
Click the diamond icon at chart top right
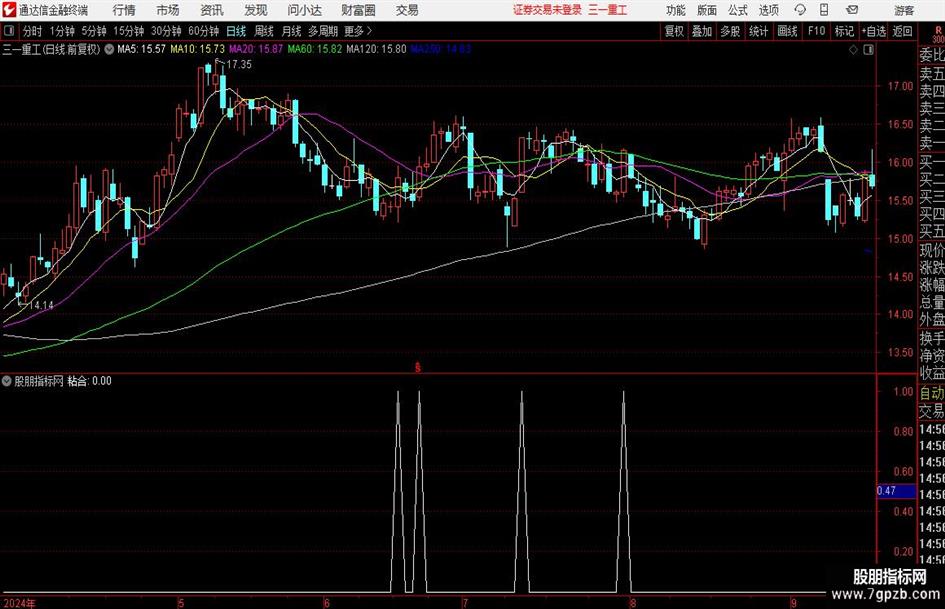click(853, 50)
